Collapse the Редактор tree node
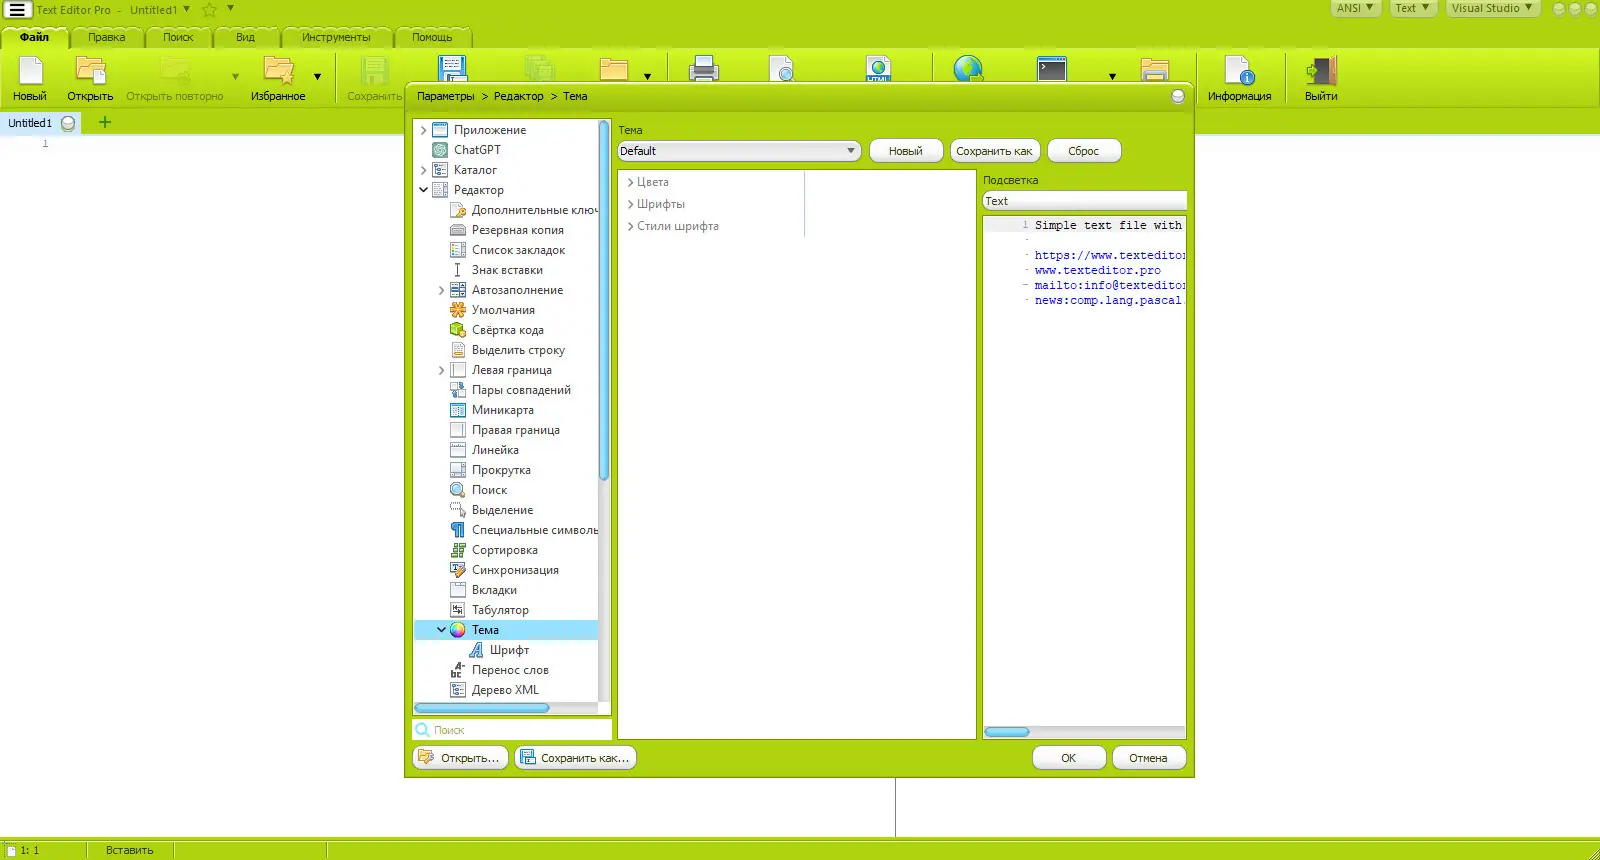The image size is (1600, 860). (x=423, y=190)
